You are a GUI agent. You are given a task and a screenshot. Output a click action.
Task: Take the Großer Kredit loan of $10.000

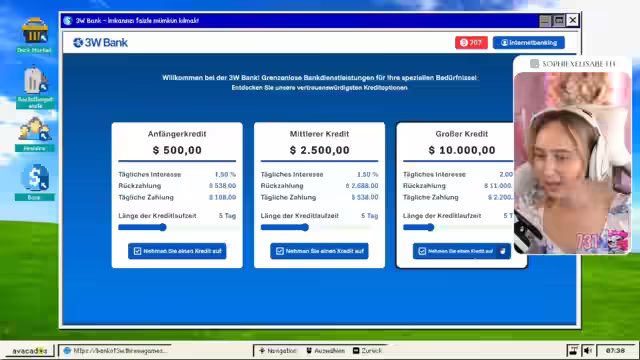click(462, 251)
